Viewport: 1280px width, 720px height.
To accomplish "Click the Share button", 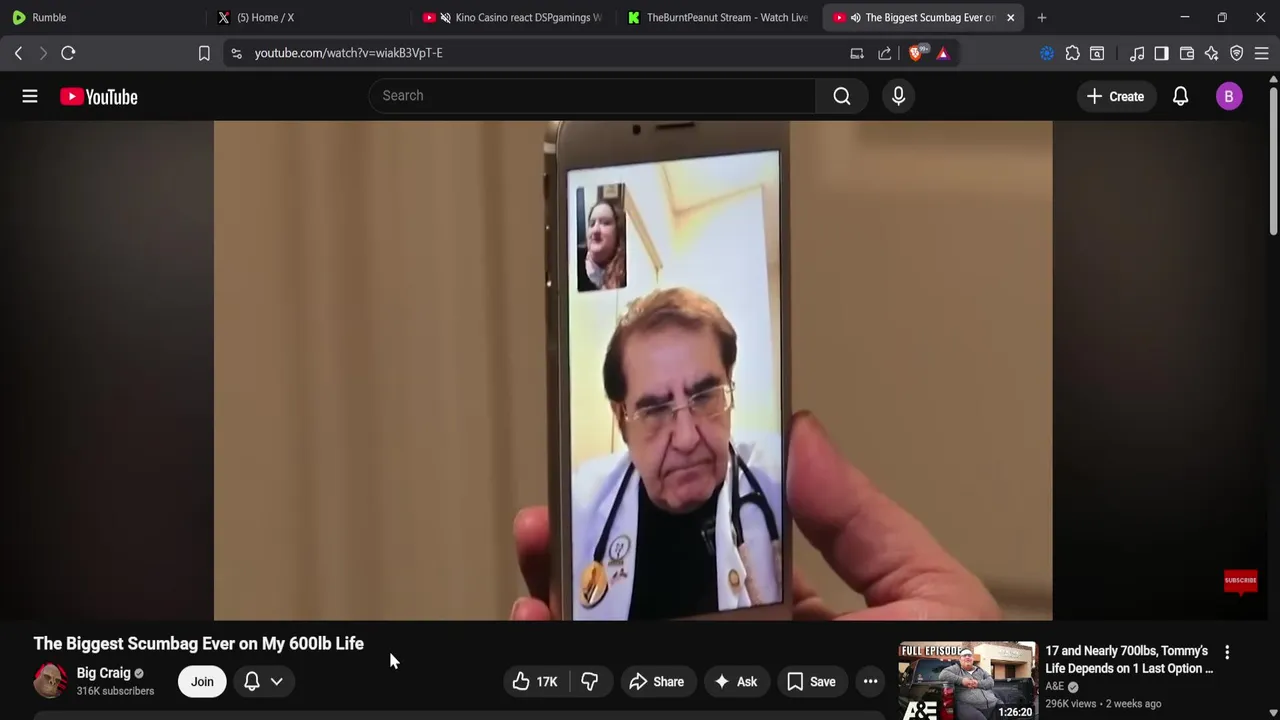I will click(657, 682).
